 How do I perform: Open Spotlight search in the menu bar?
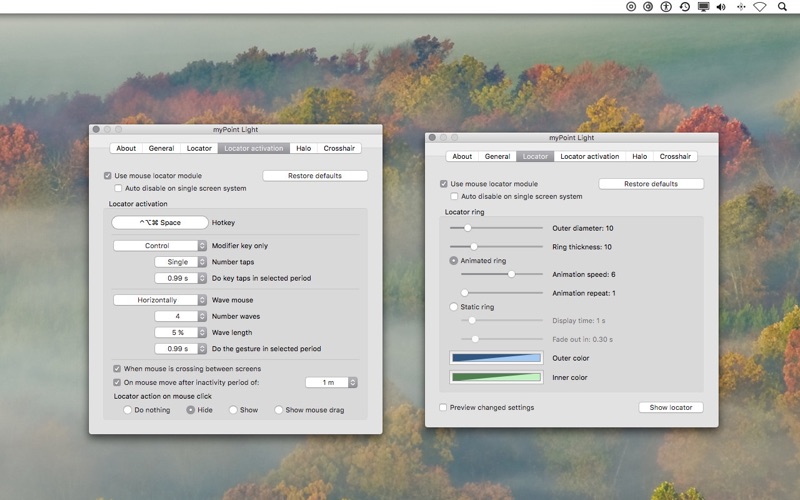click(x=782, y=7)
